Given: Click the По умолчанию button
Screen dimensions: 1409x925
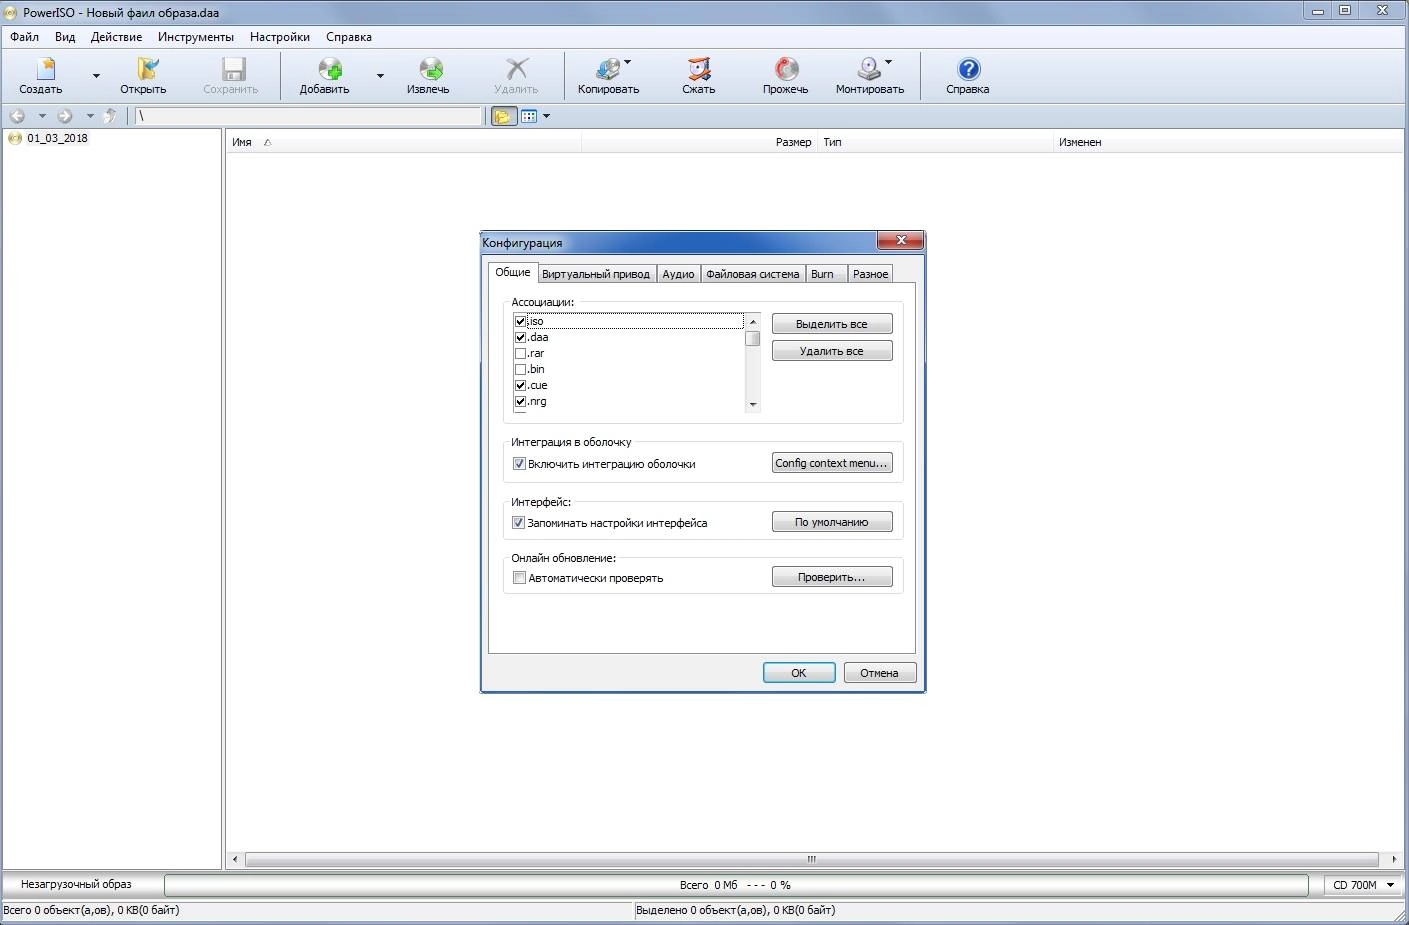Looking at the screenshot, I should (832, 522).
